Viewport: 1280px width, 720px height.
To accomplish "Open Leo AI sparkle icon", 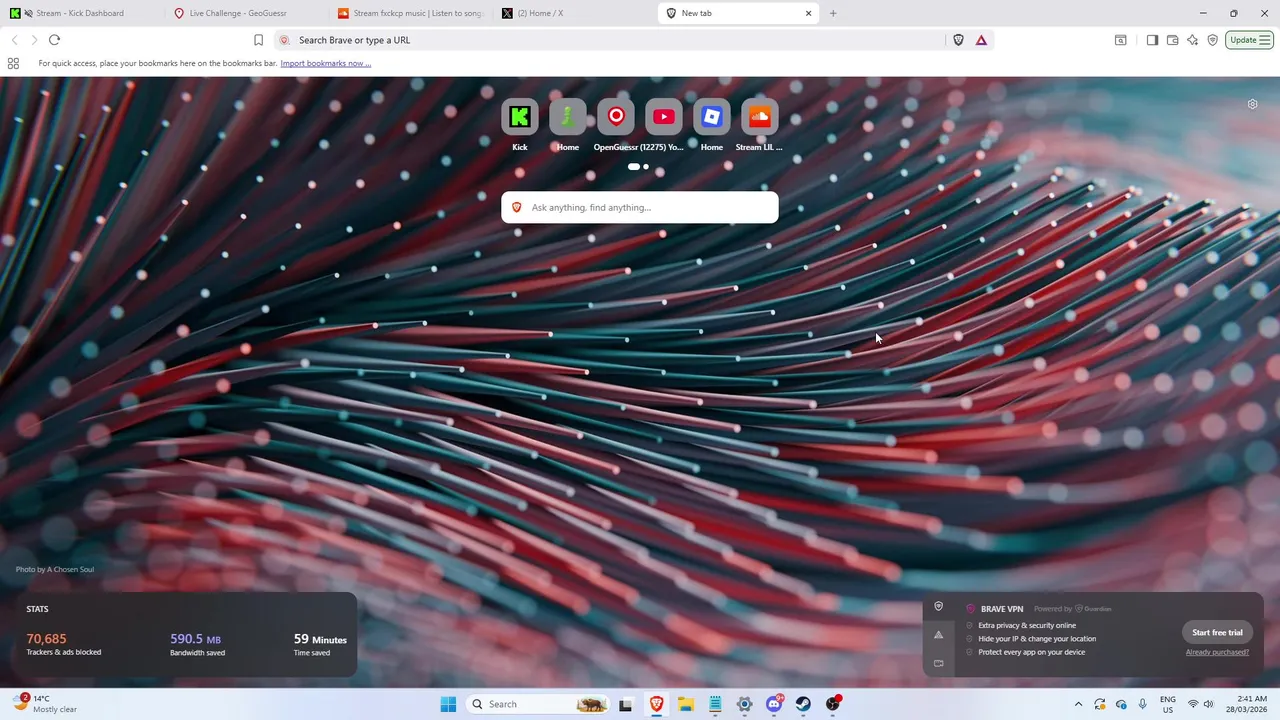I will [x=1192, y=40].
